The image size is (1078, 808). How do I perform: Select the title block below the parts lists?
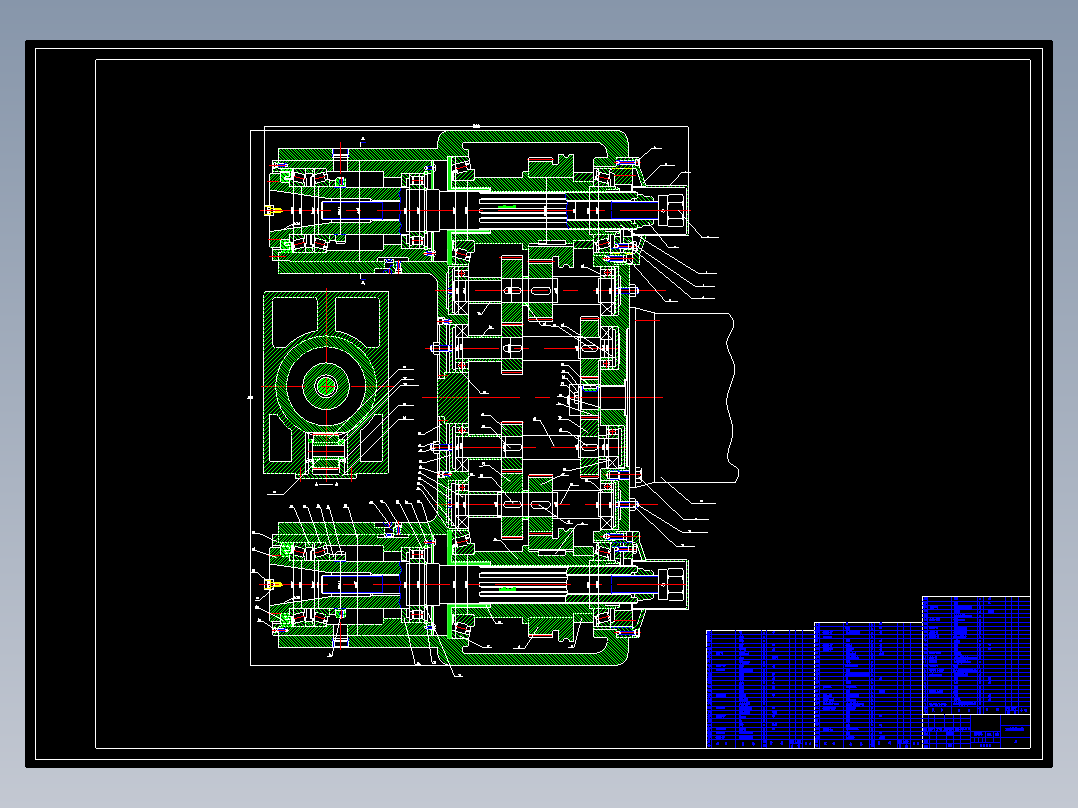click(976, 732)
